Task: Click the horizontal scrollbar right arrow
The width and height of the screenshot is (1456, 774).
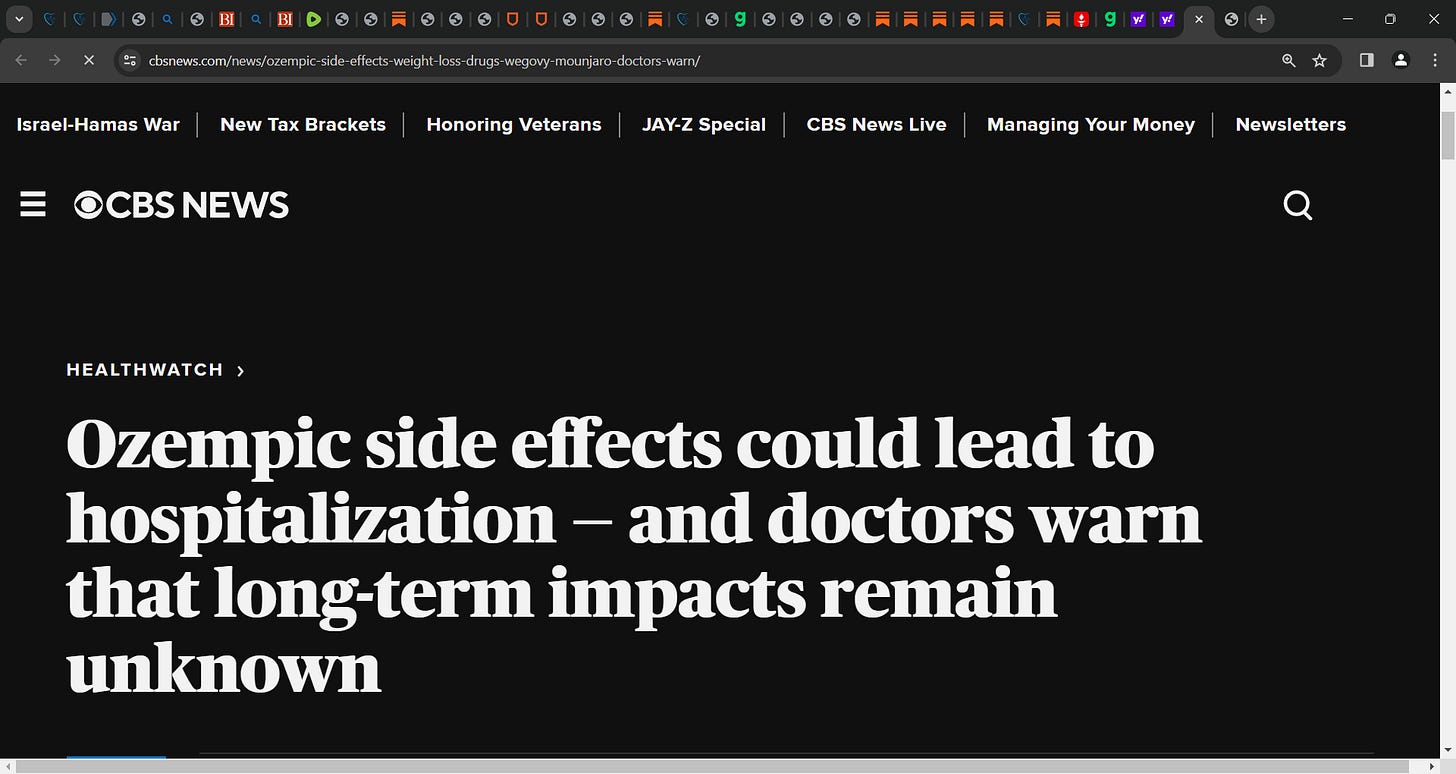Action: click(1431, 766)
